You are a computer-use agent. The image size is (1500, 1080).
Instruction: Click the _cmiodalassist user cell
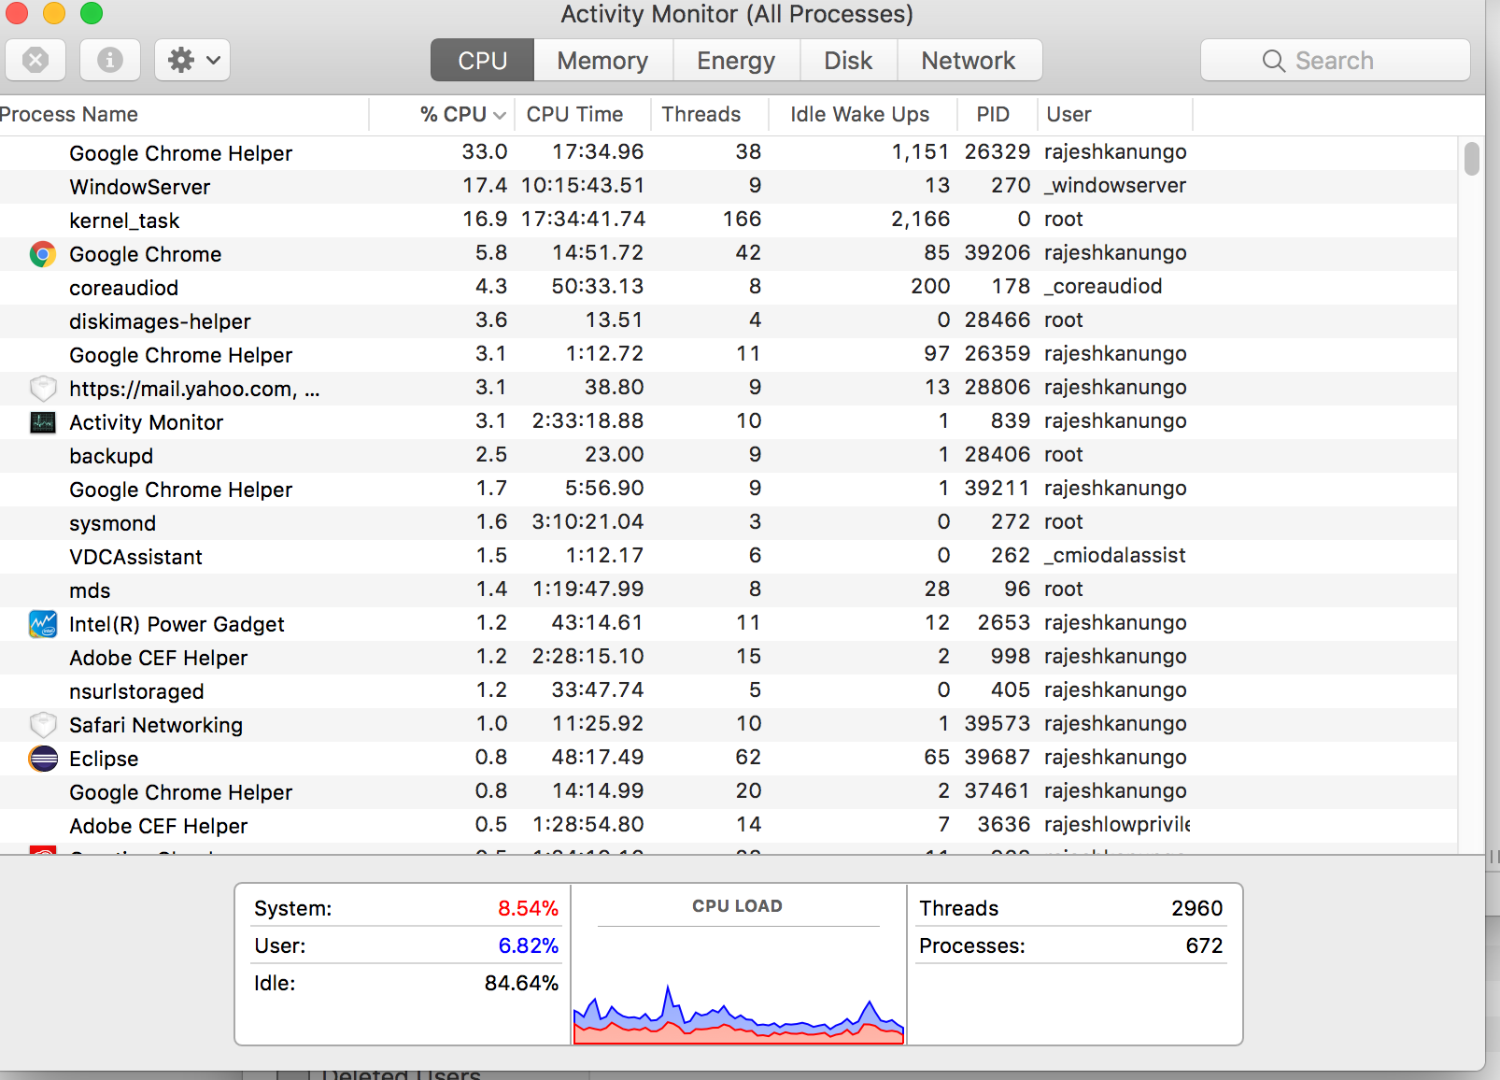(1115, 556)
